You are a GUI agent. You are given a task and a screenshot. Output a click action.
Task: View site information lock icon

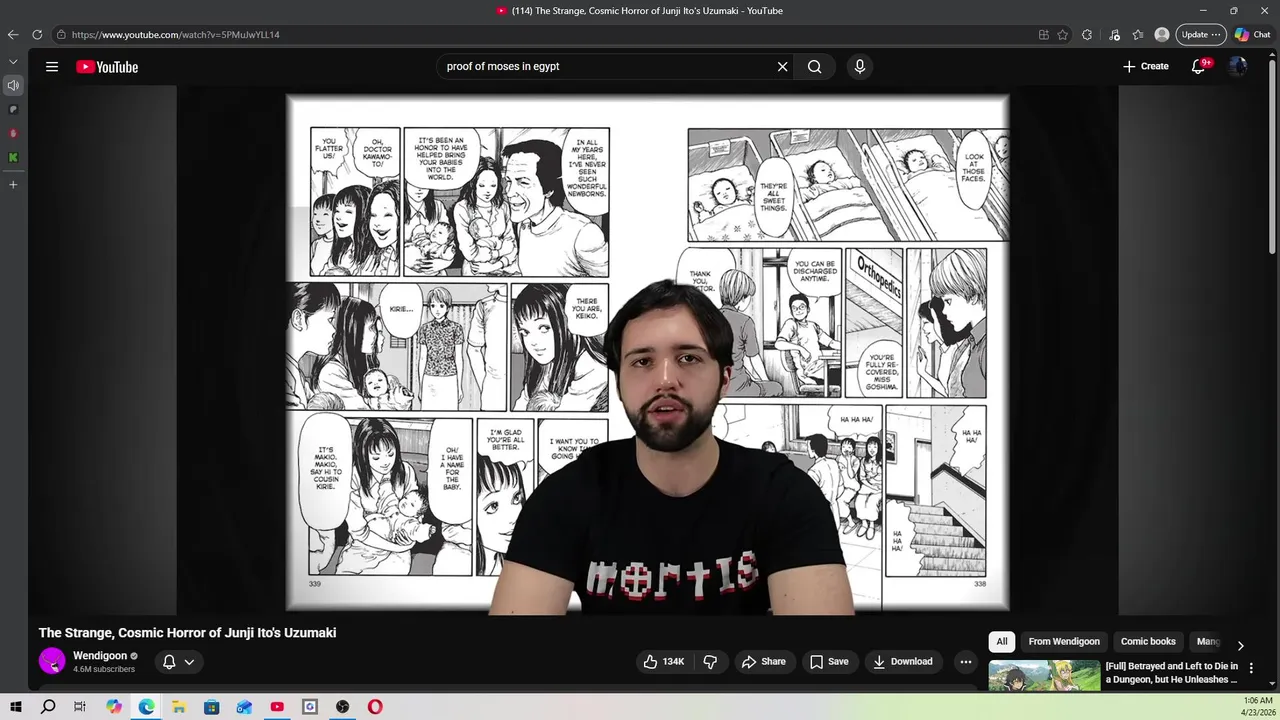pyautogui.click(x=61, y=35)
